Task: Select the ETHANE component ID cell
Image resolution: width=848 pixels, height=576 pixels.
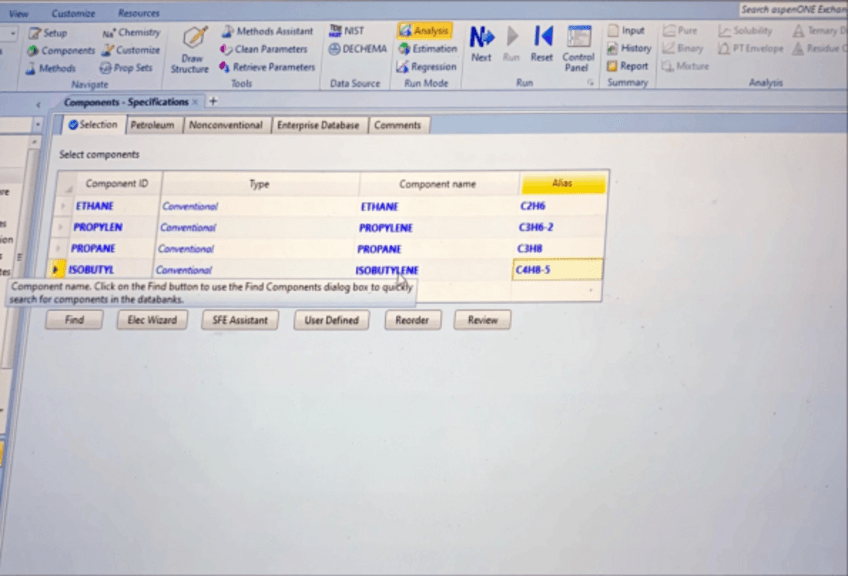Action: click(x=115, y=206)
